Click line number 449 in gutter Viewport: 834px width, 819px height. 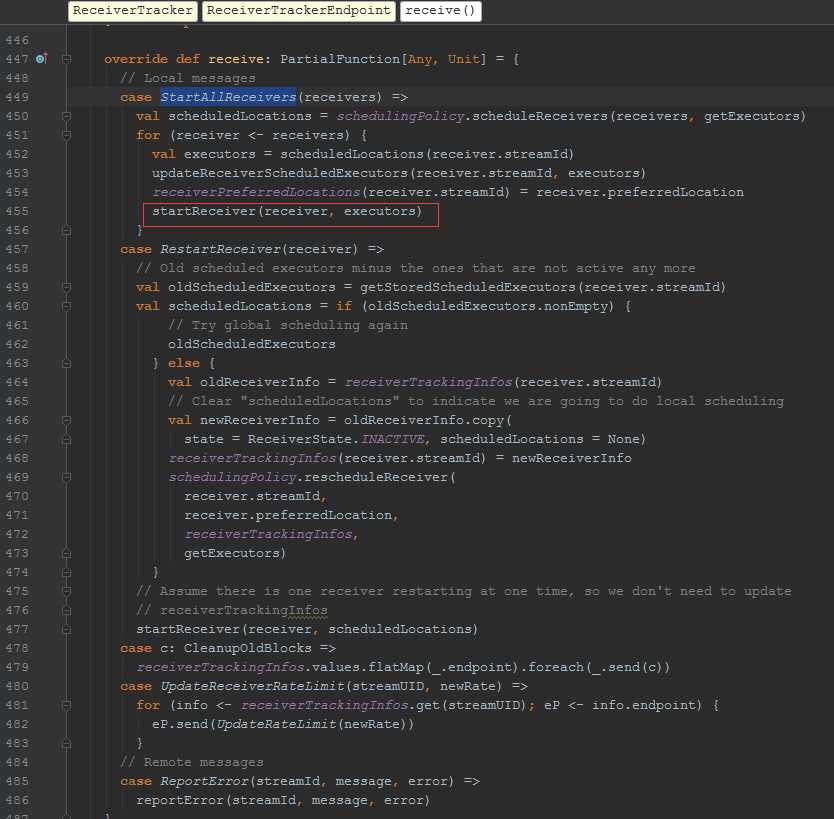[x=17, y=97]
